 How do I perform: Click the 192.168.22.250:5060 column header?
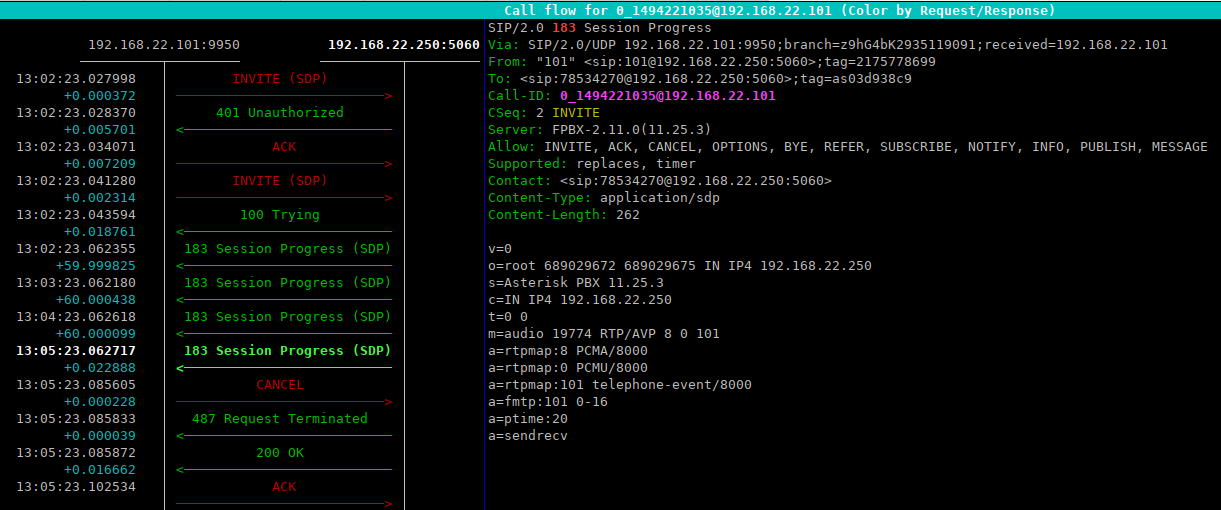tap(403, 45)
